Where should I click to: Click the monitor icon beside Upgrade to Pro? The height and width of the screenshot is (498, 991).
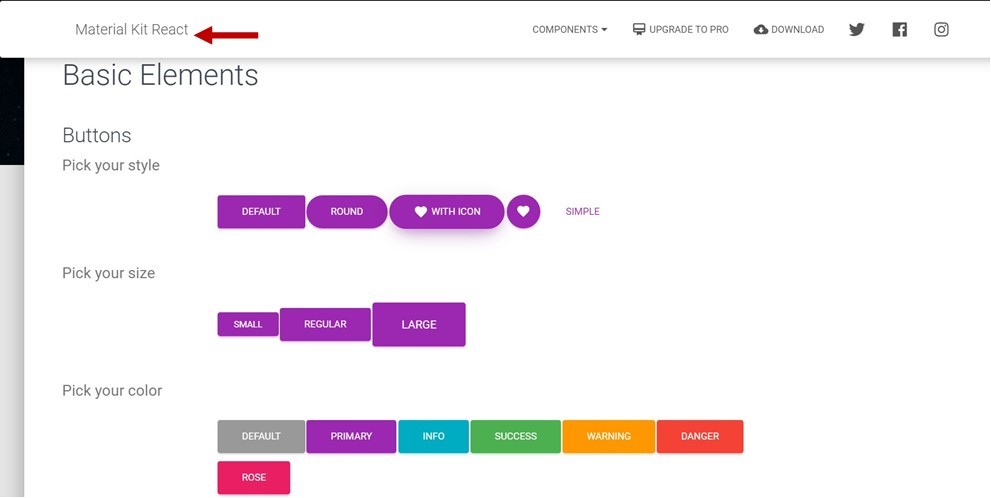(639, 29)
